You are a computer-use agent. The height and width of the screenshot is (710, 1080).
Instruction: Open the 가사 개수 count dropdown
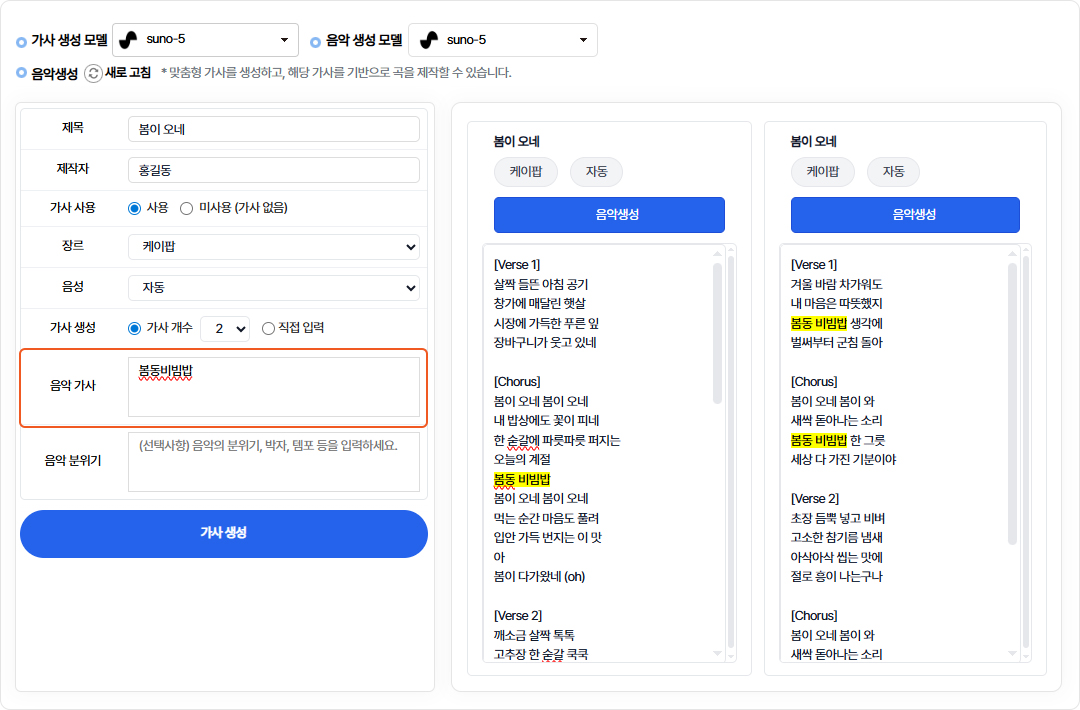click(x=224, y=328)
